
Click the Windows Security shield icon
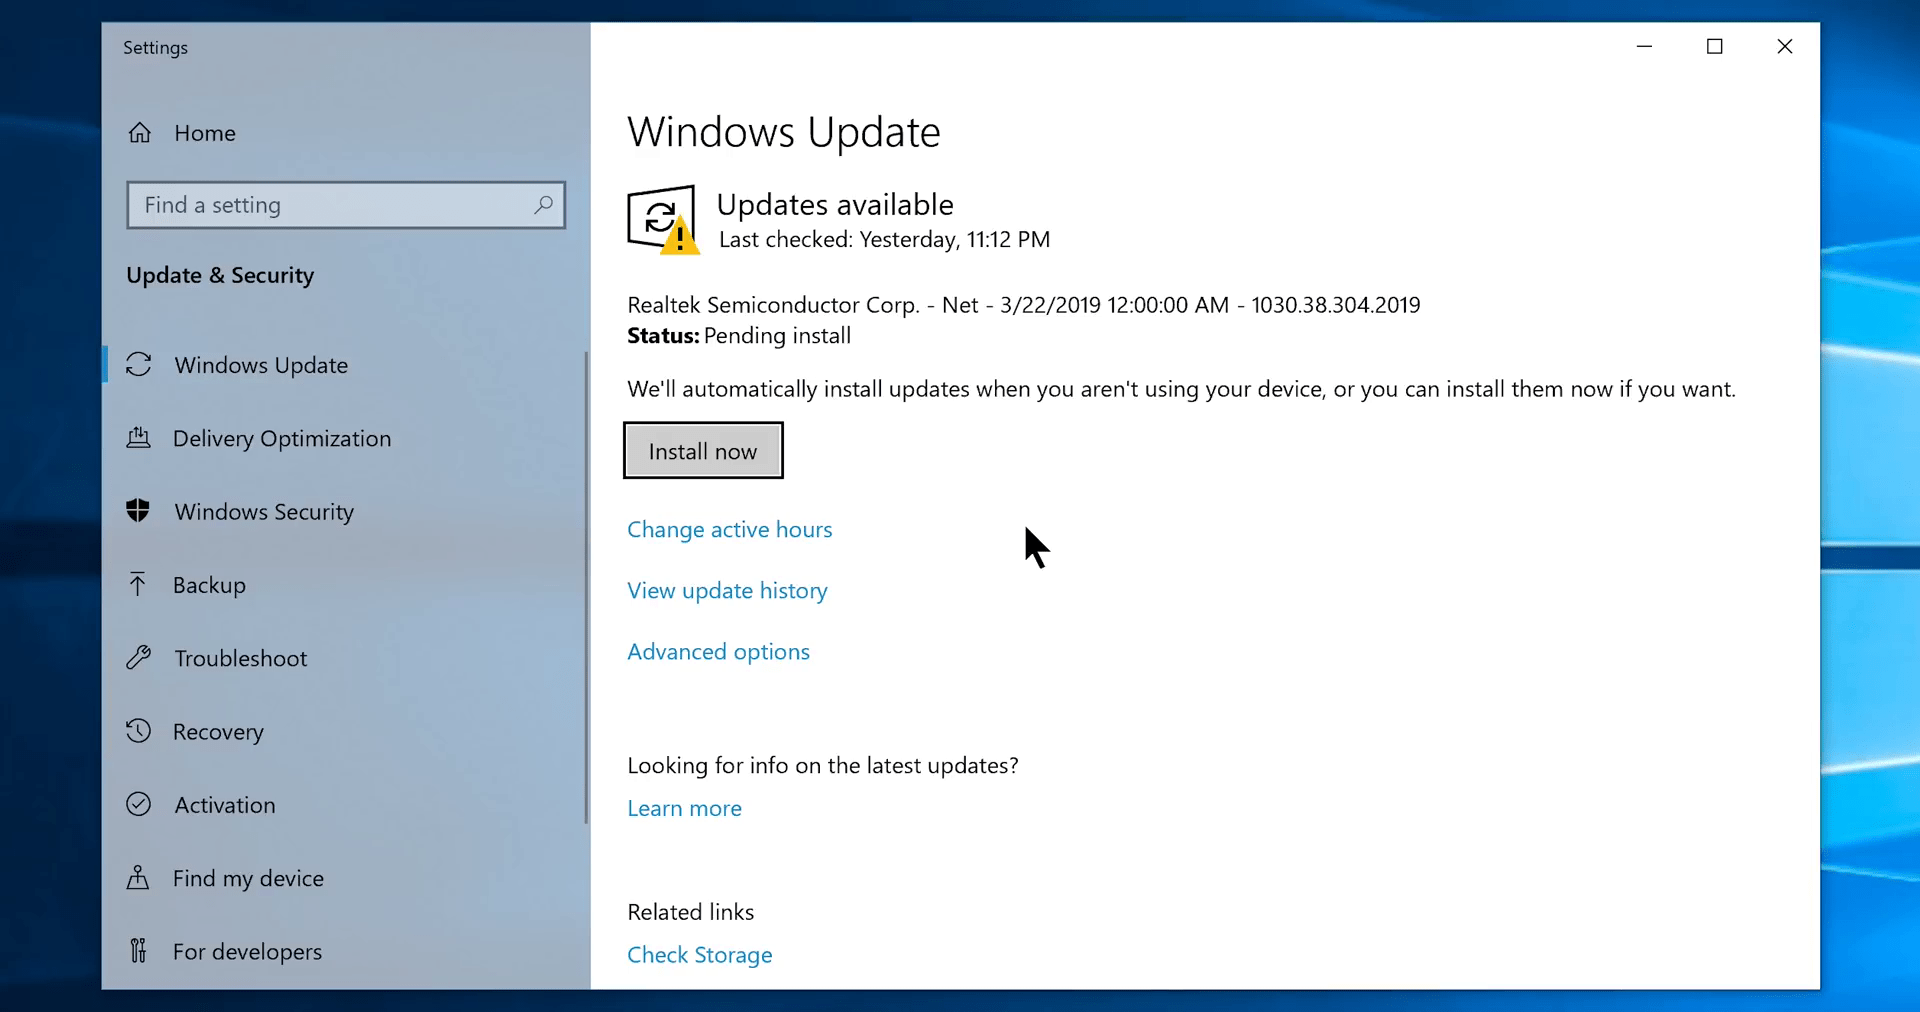(x=138, y=511)
